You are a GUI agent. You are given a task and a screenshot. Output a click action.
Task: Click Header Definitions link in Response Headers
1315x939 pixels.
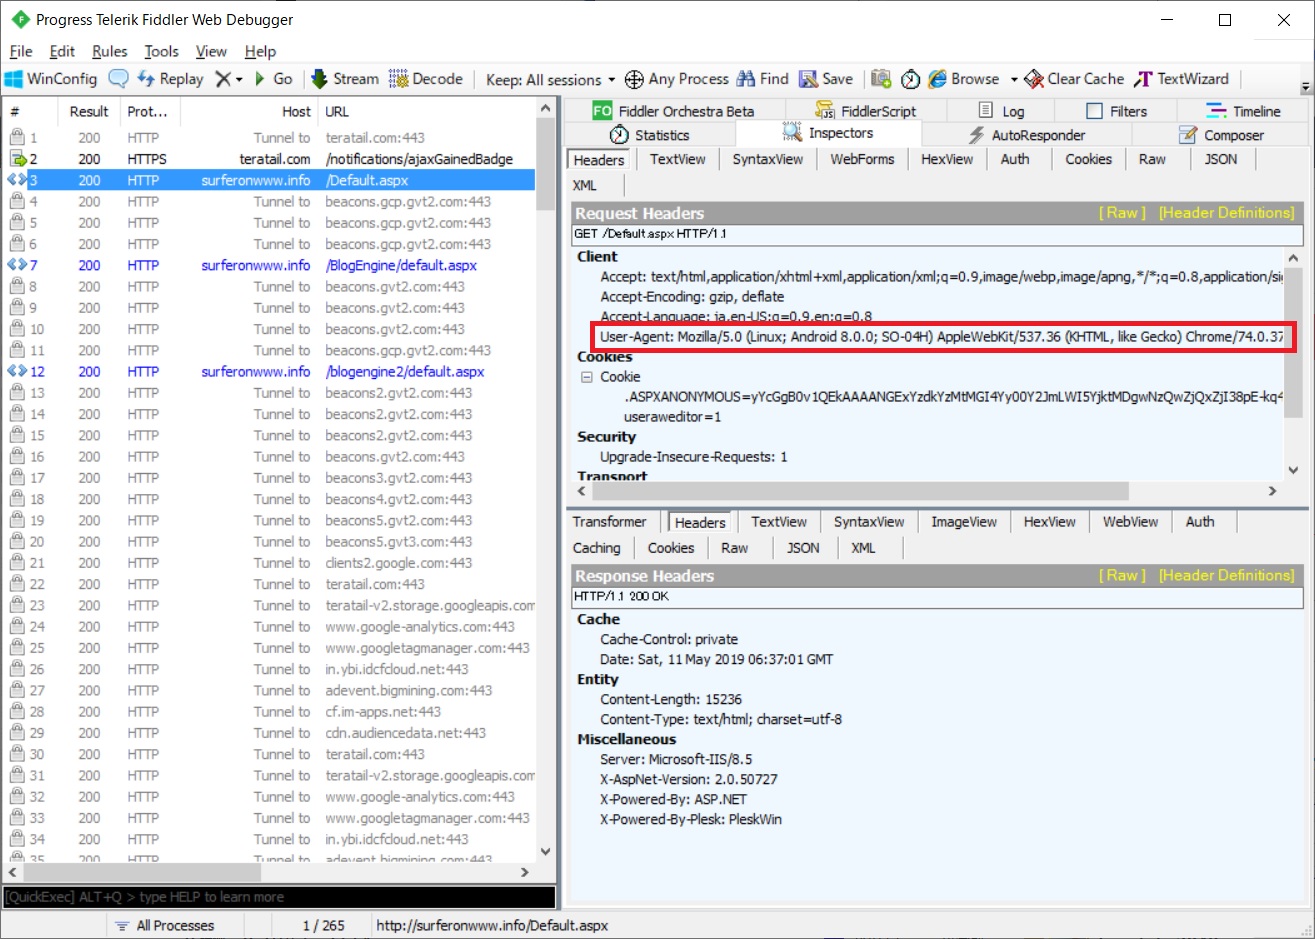pos(1226,576)
